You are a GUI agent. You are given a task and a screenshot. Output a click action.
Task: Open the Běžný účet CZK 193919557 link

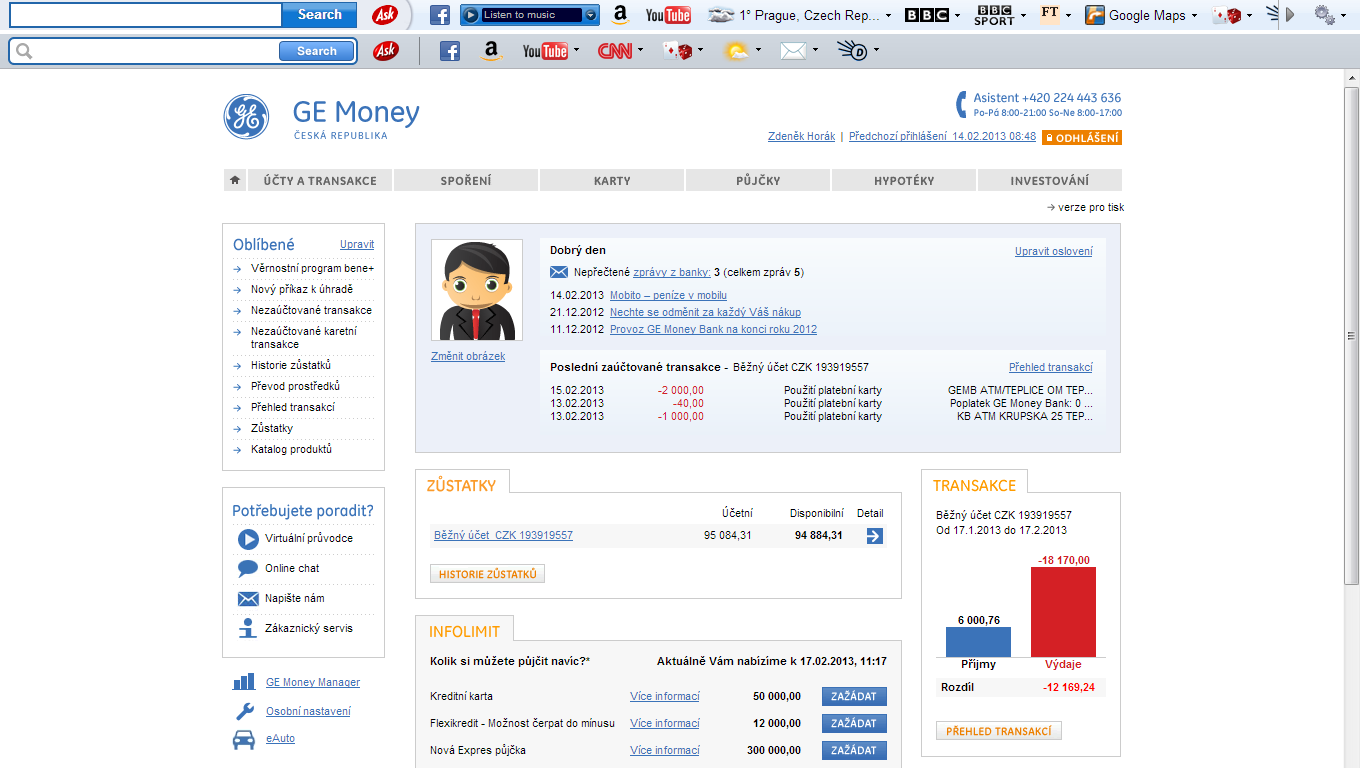tap(503, 535)
